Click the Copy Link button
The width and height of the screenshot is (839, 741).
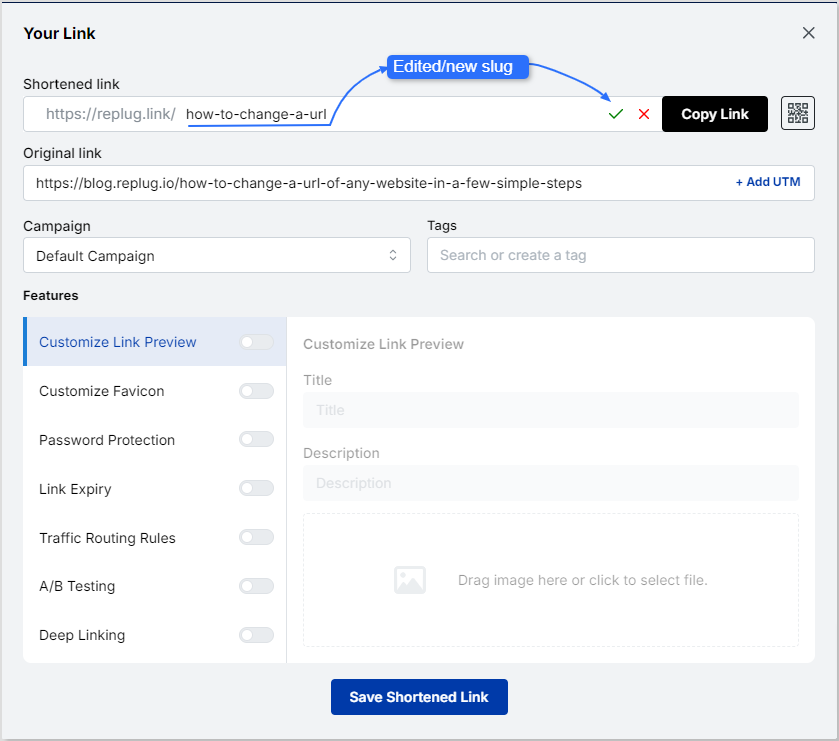[715, 114]
